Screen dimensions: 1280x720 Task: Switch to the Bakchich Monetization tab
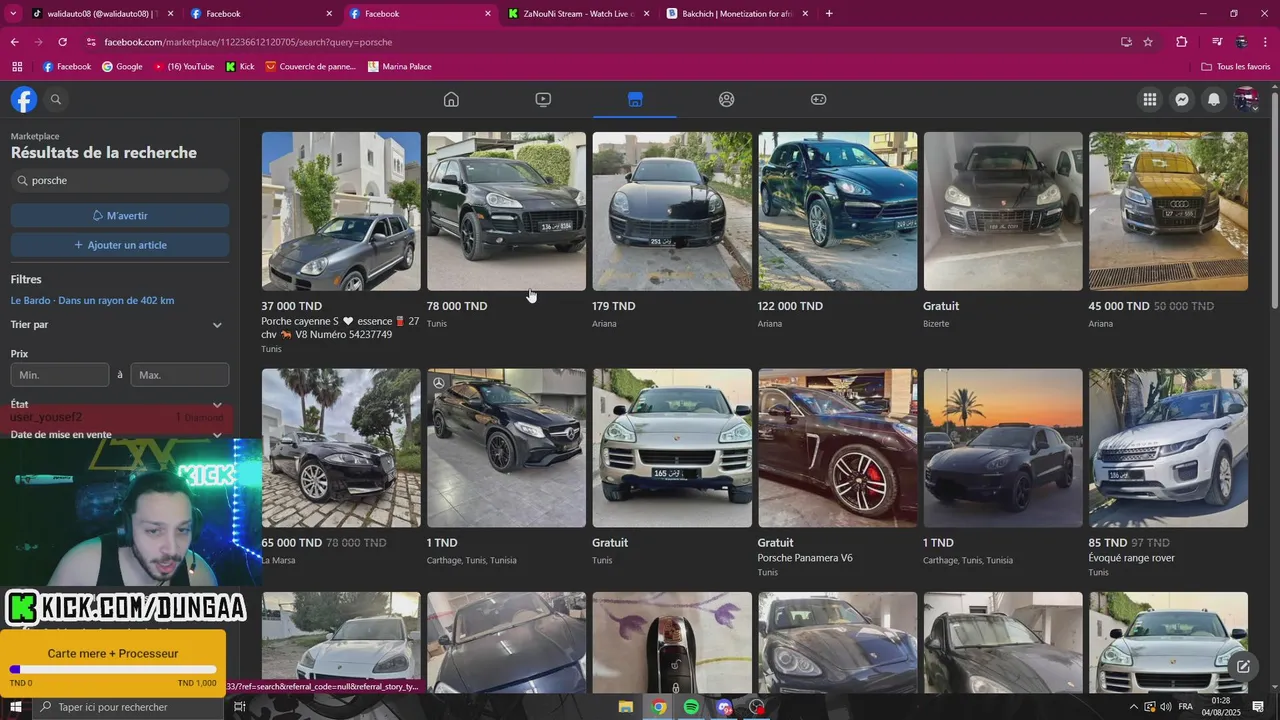pyautogui.click(x=736, y=14)
